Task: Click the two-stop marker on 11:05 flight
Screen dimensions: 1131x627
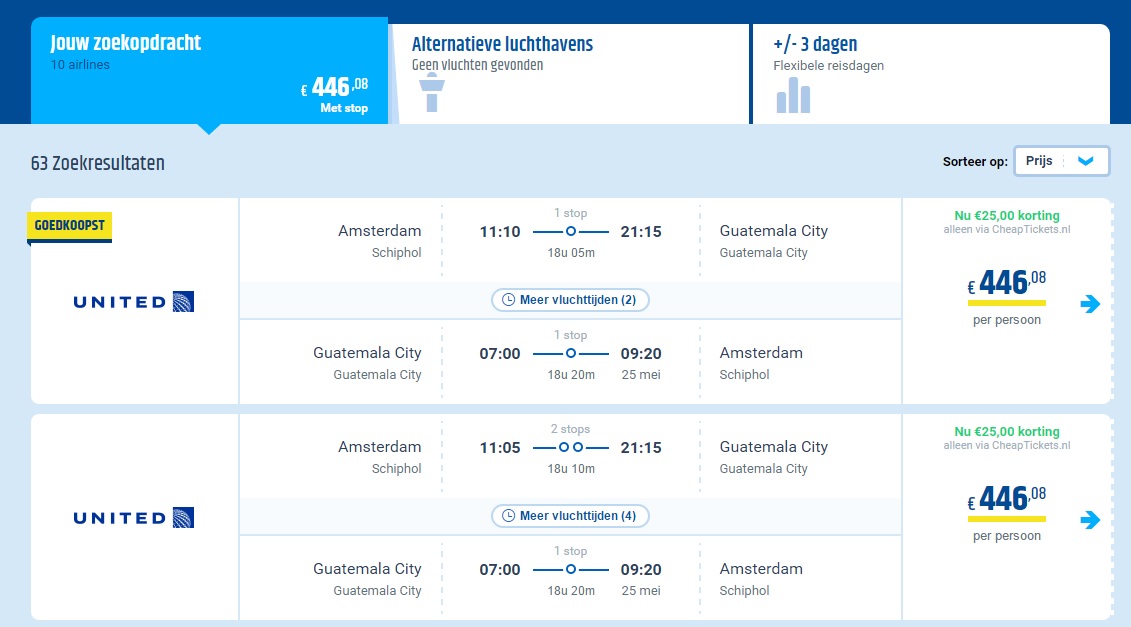Action: tap(571, 447)
